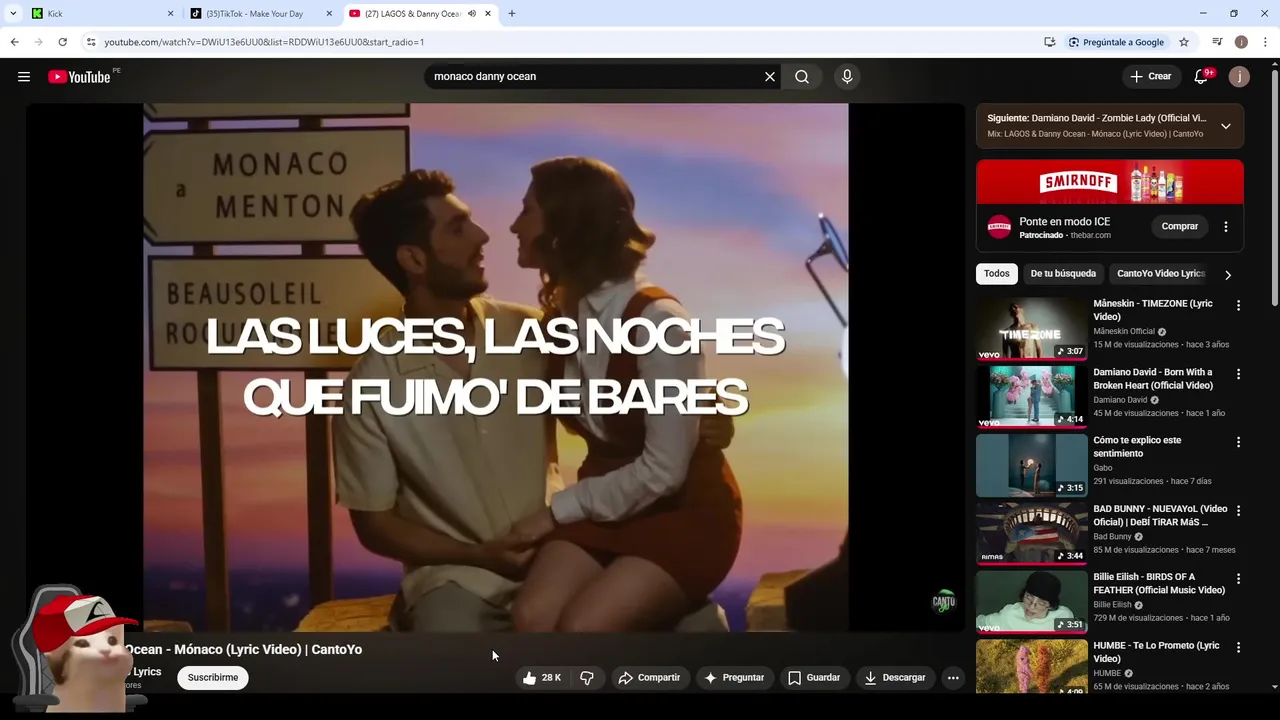Open the YouTube account avatar menu
This screenshot has width=1280, height=720.
(1239, 77)
